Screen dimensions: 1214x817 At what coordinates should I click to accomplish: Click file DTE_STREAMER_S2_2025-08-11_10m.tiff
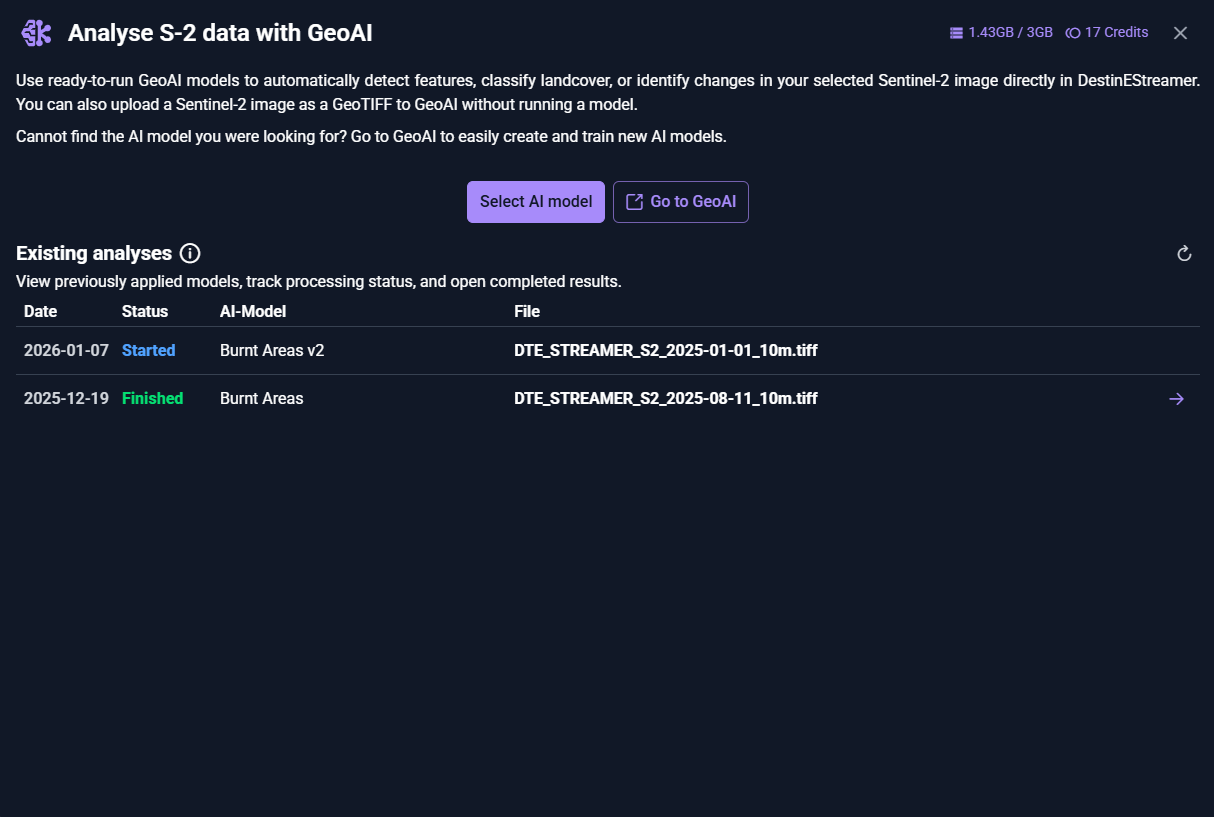click(x=666, y=398)
